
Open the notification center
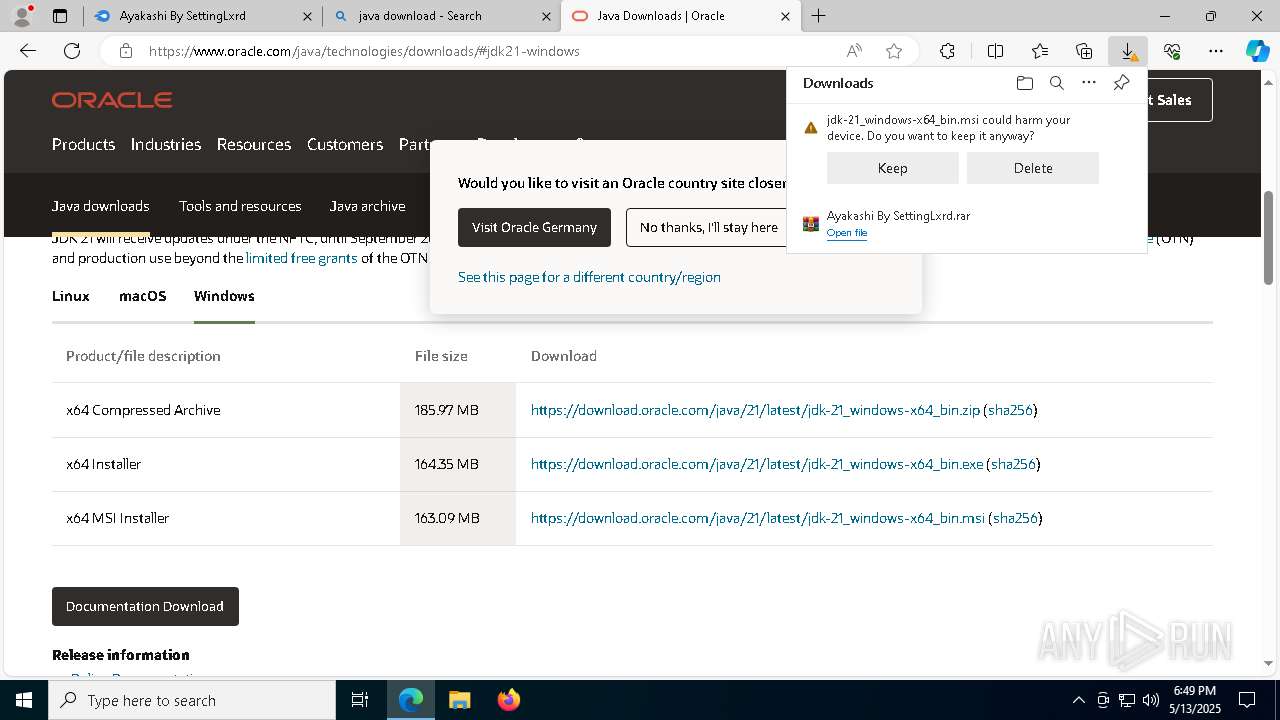(1247, 700)
